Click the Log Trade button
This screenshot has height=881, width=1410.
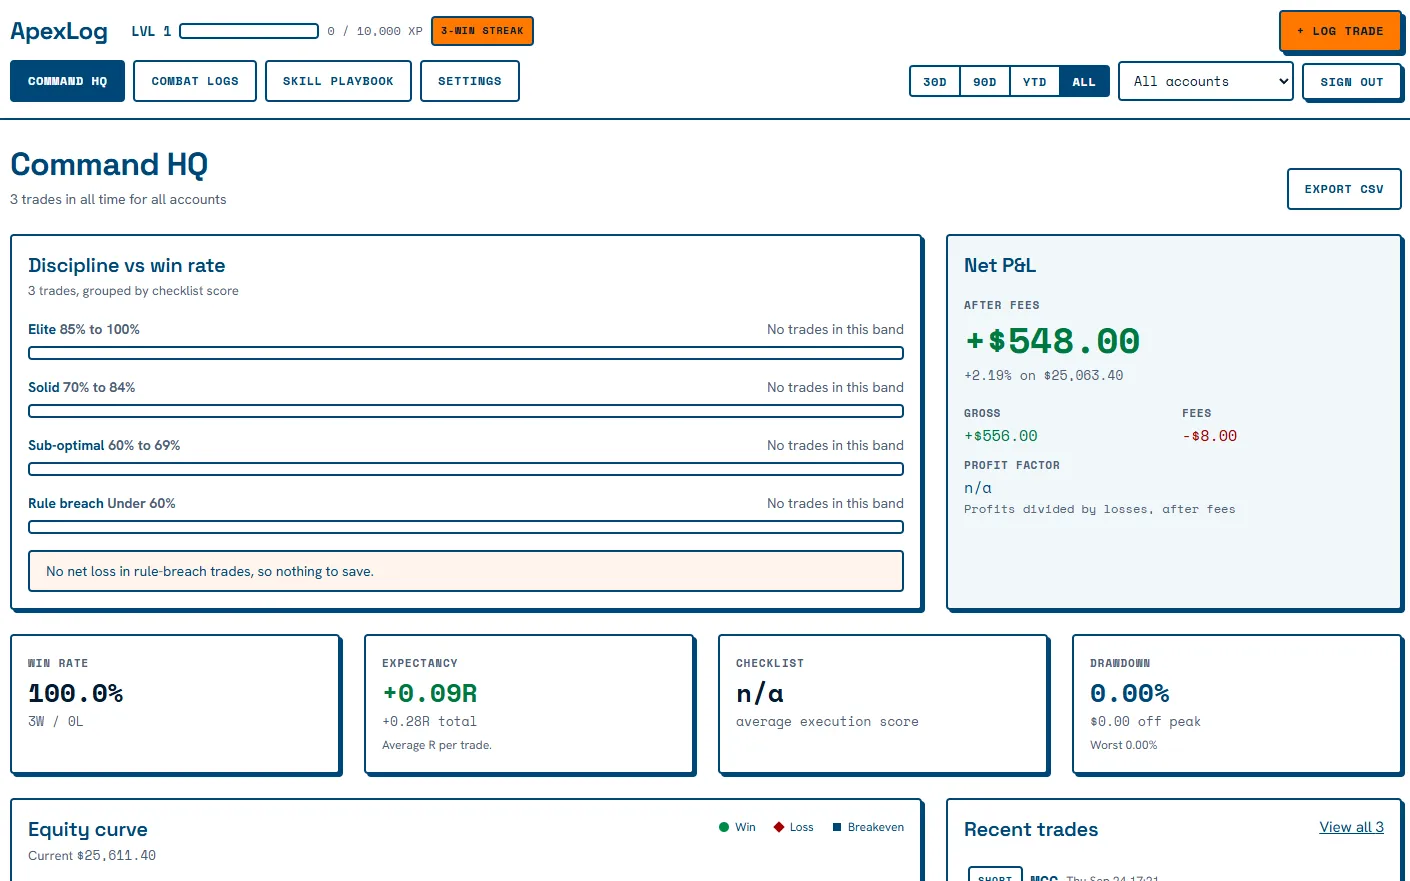point(1340,31)
